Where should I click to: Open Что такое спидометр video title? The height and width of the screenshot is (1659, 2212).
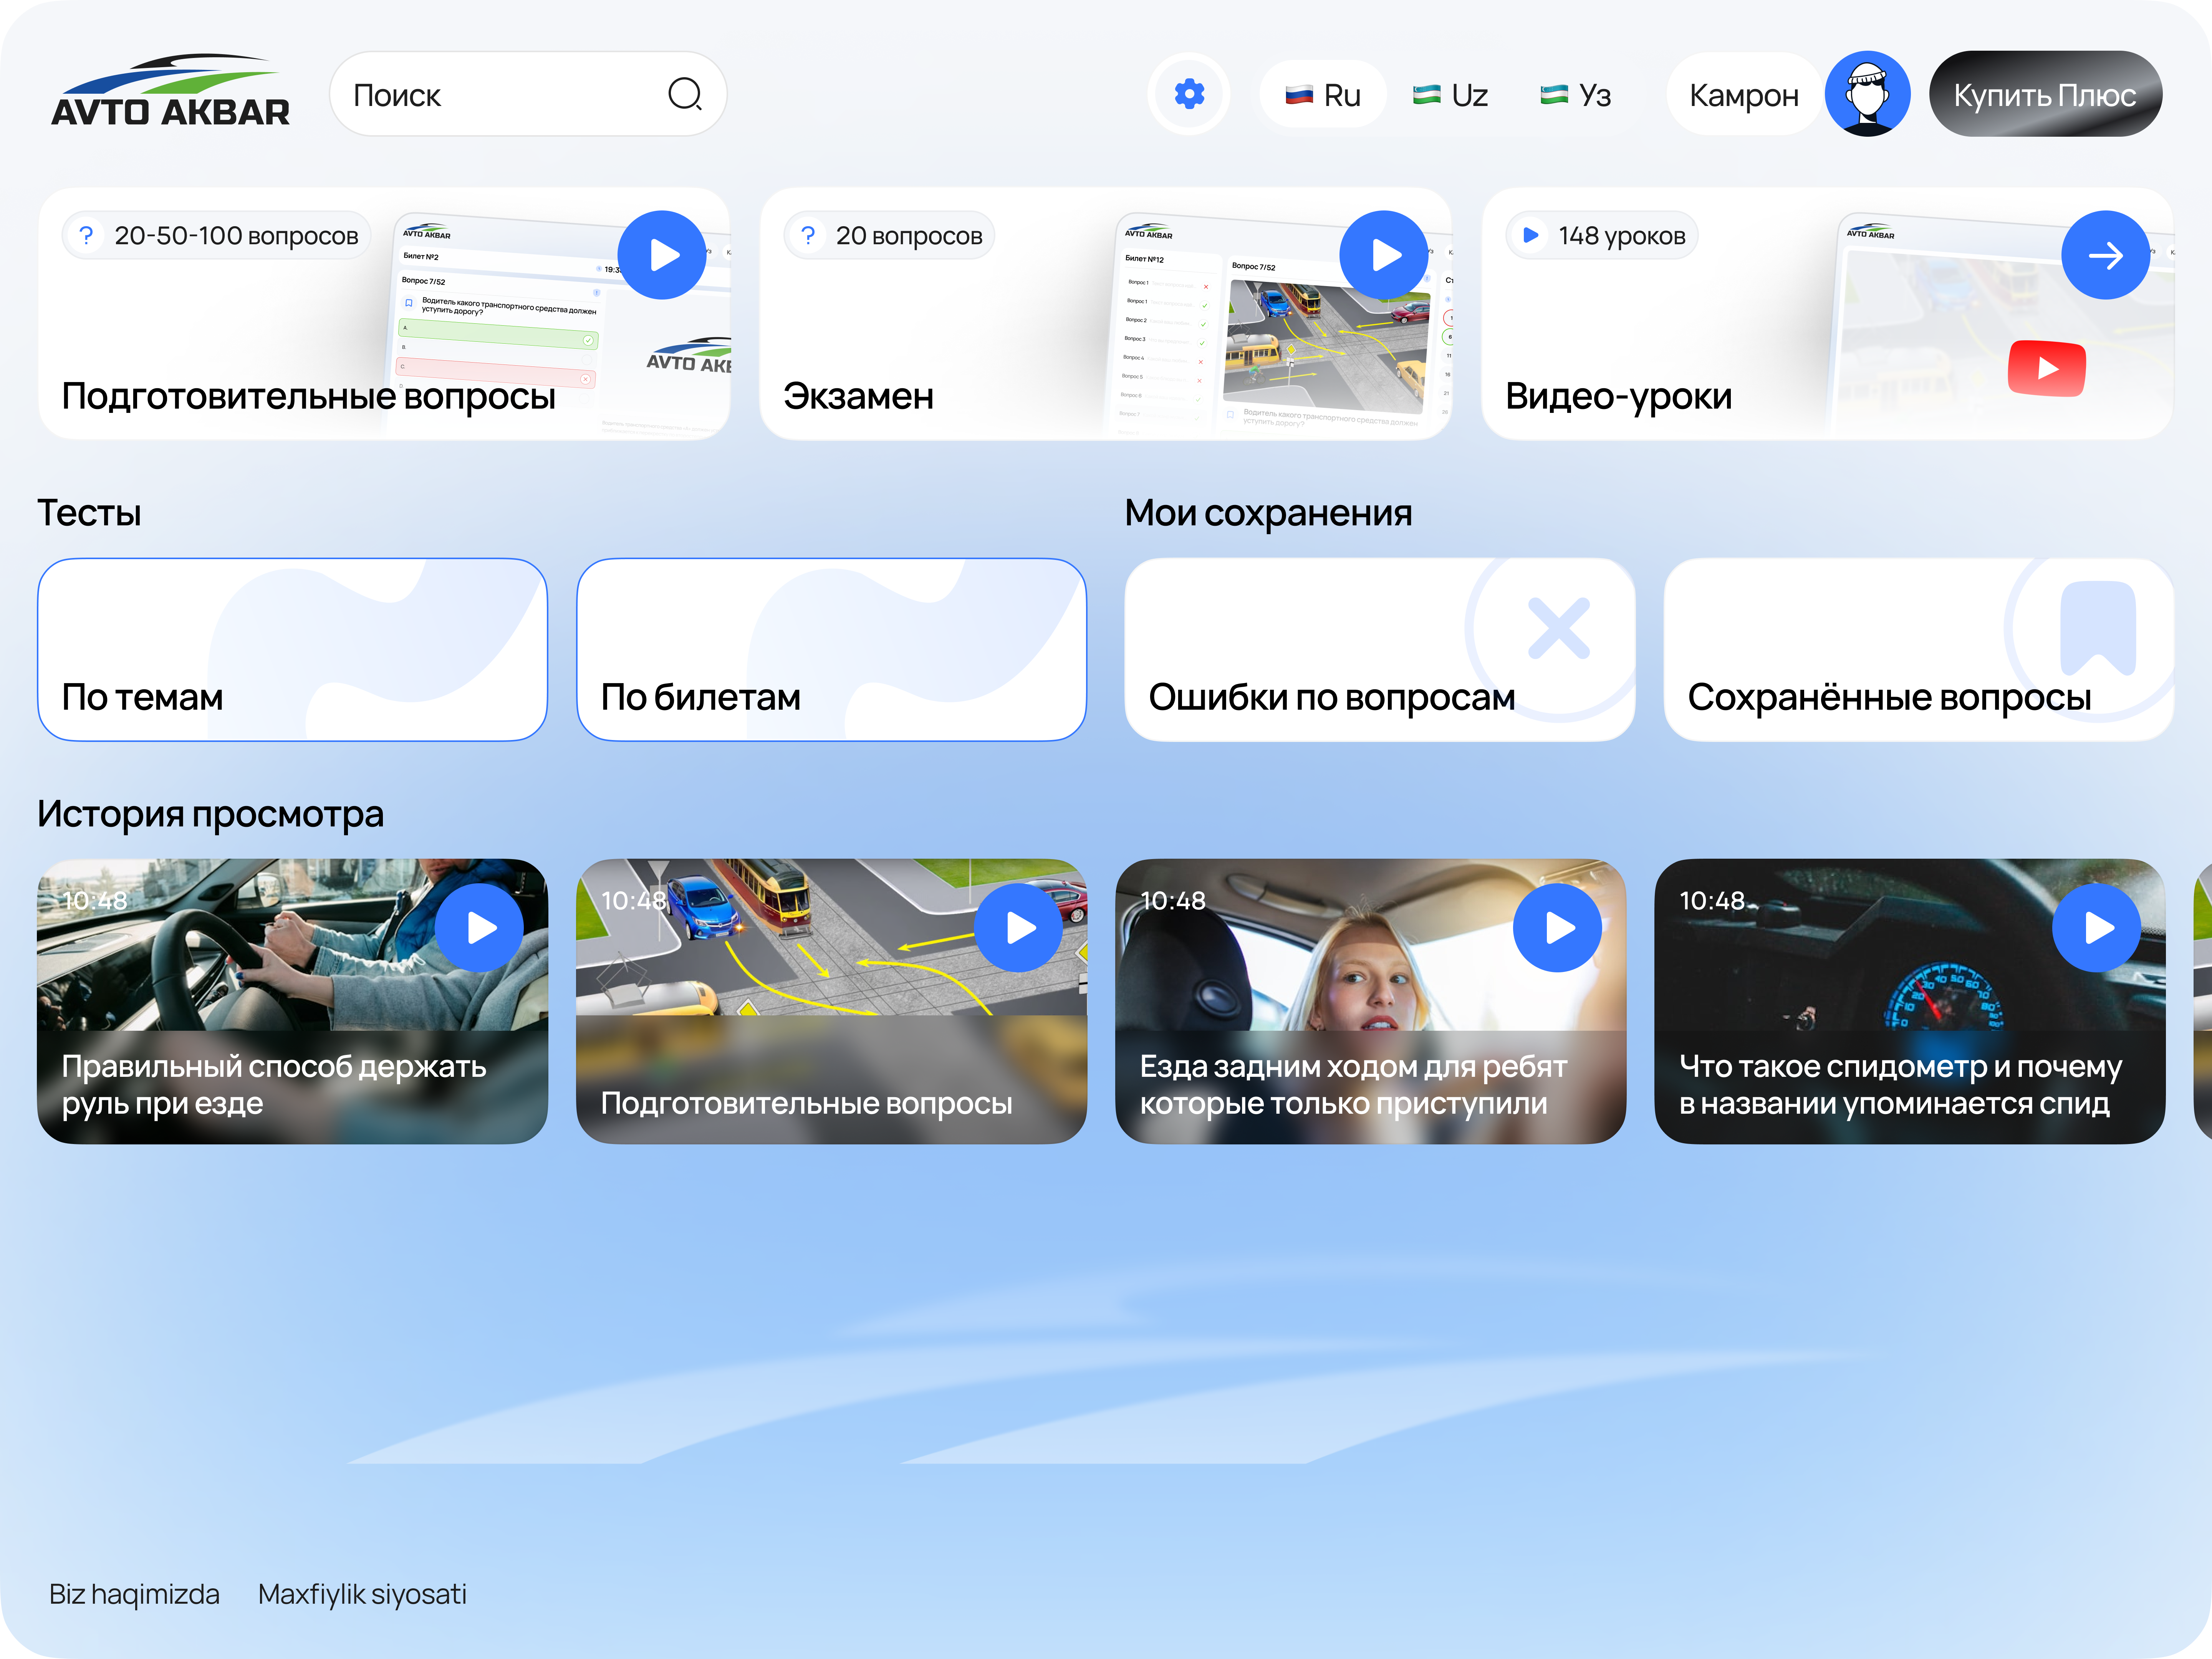click(x=1900, y=1085)
